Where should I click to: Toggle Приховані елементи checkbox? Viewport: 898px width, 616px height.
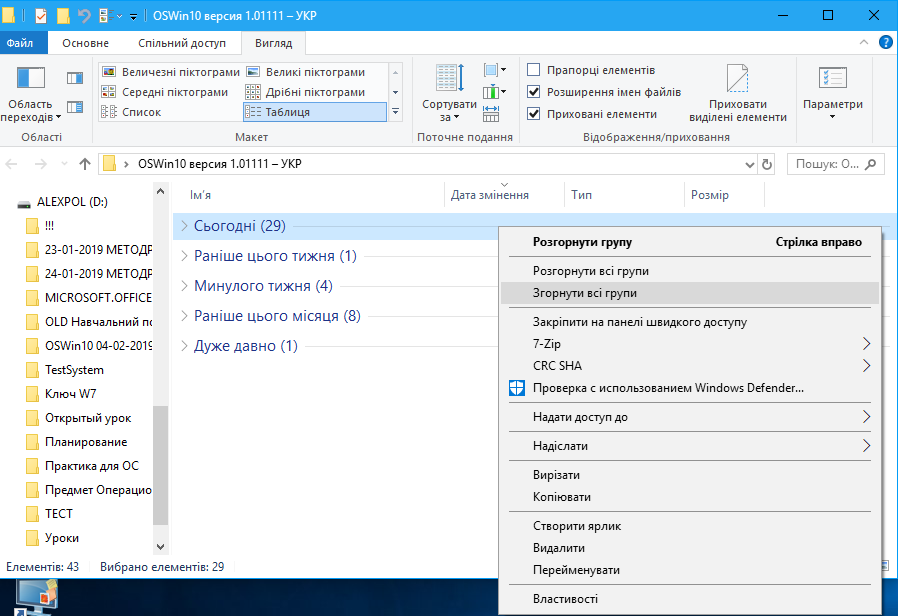tap(533, 113)
